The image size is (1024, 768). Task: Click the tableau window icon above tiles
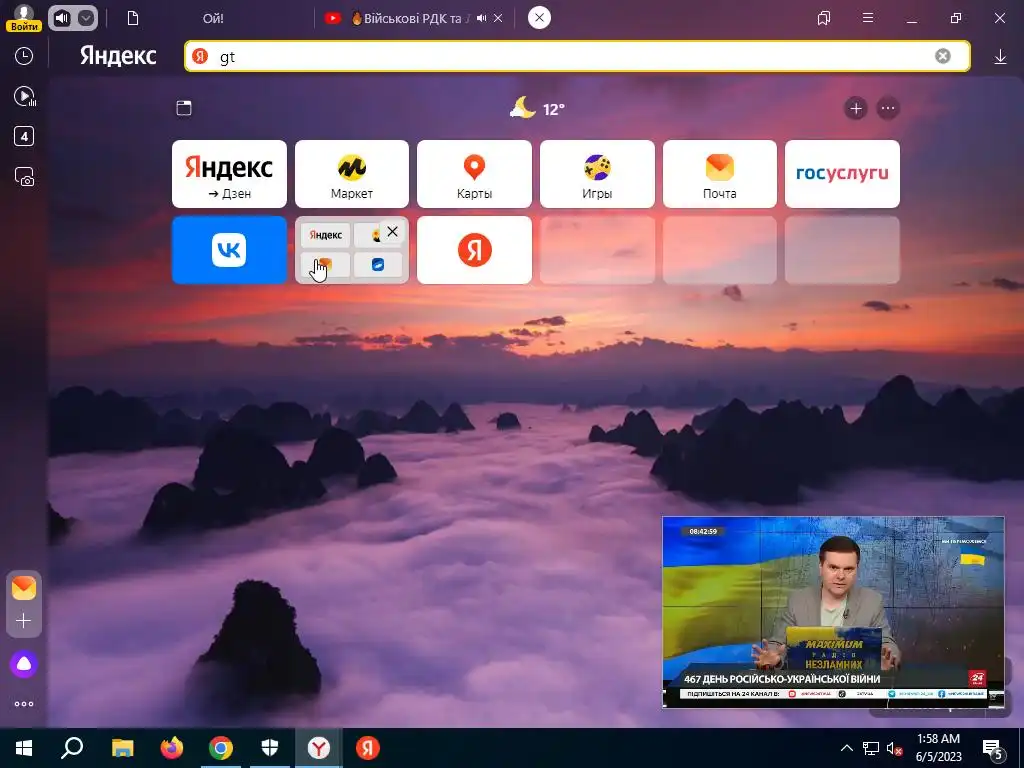tap(184, 108)
